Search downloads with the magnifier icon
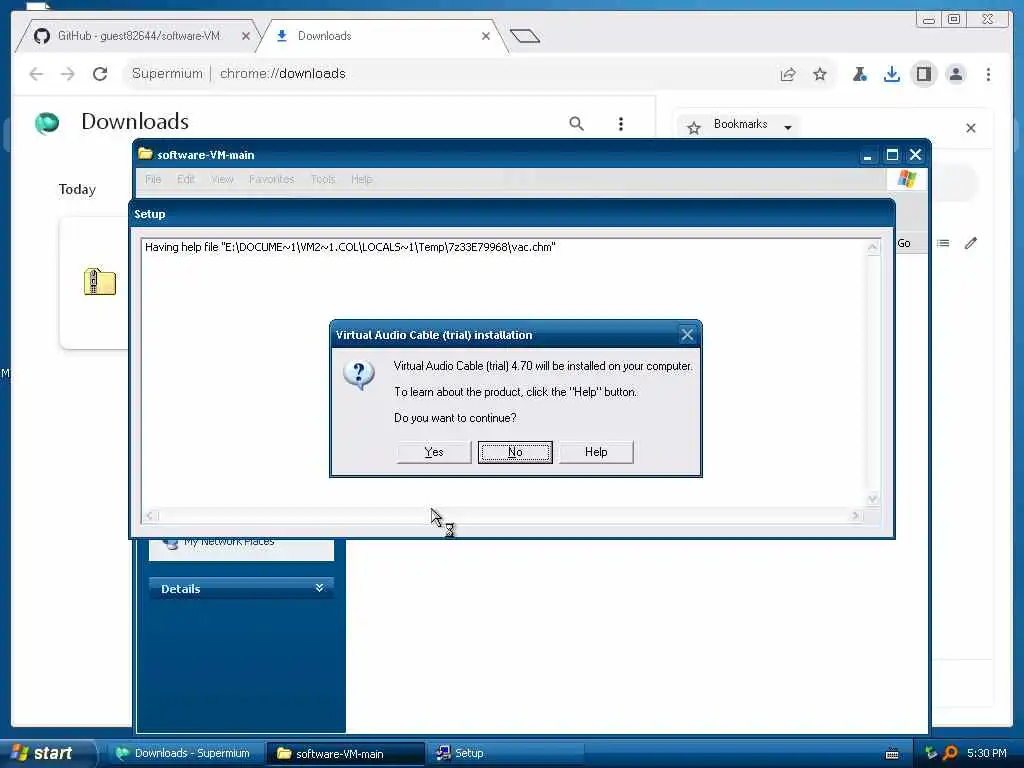This screenshot has height=768, width=1024. click(x=576, y=123)
